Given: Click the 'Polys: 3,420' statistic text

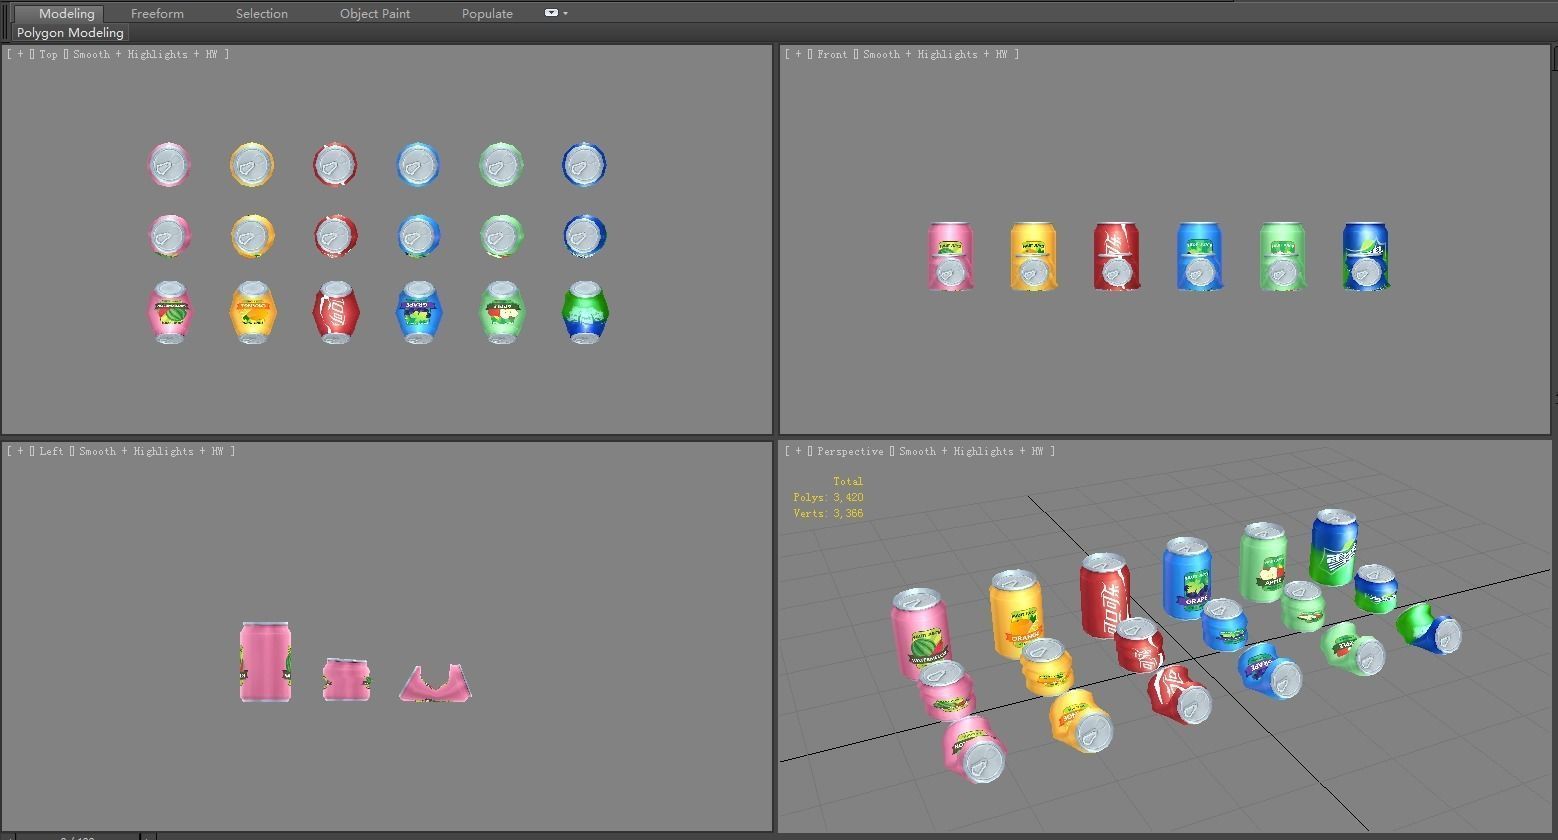Looking at the screenshot, I should click(828, 497).
